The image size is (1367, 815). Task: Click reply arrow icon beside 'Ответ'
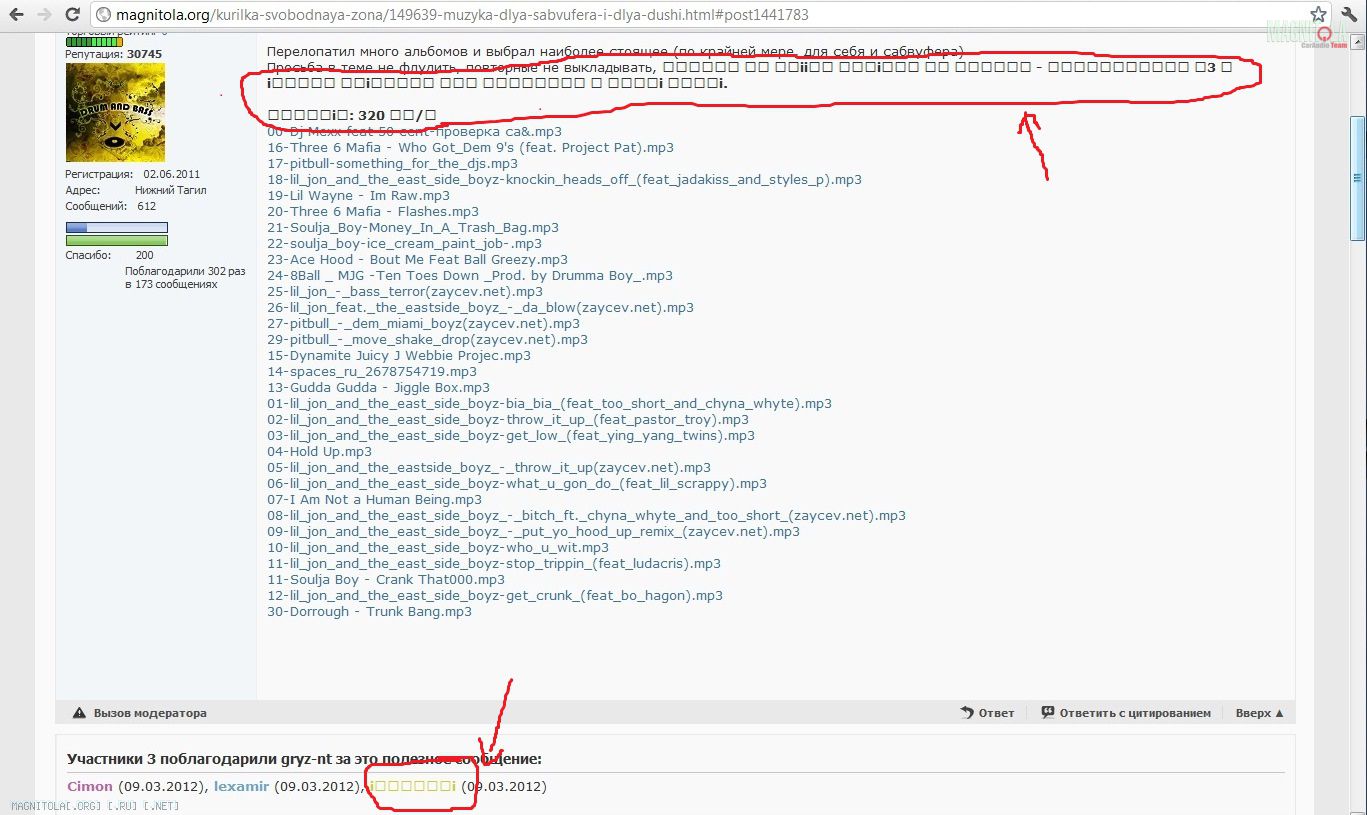pos(967,713)
